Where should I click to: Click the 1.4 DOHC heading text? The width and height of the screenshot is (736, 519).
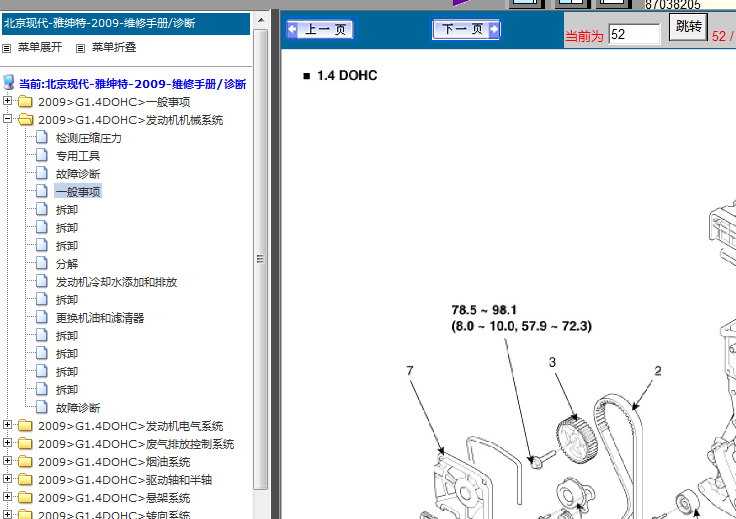tap(347, 76)
